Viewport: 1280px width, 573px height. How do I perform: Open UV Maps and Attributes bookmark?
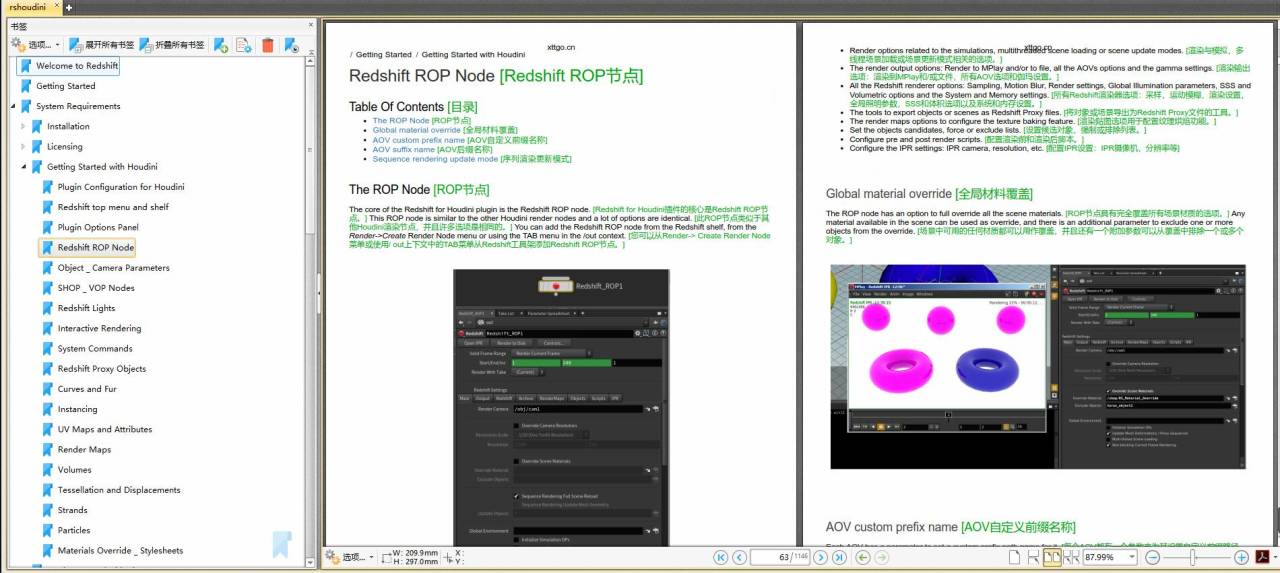(104, 429)
